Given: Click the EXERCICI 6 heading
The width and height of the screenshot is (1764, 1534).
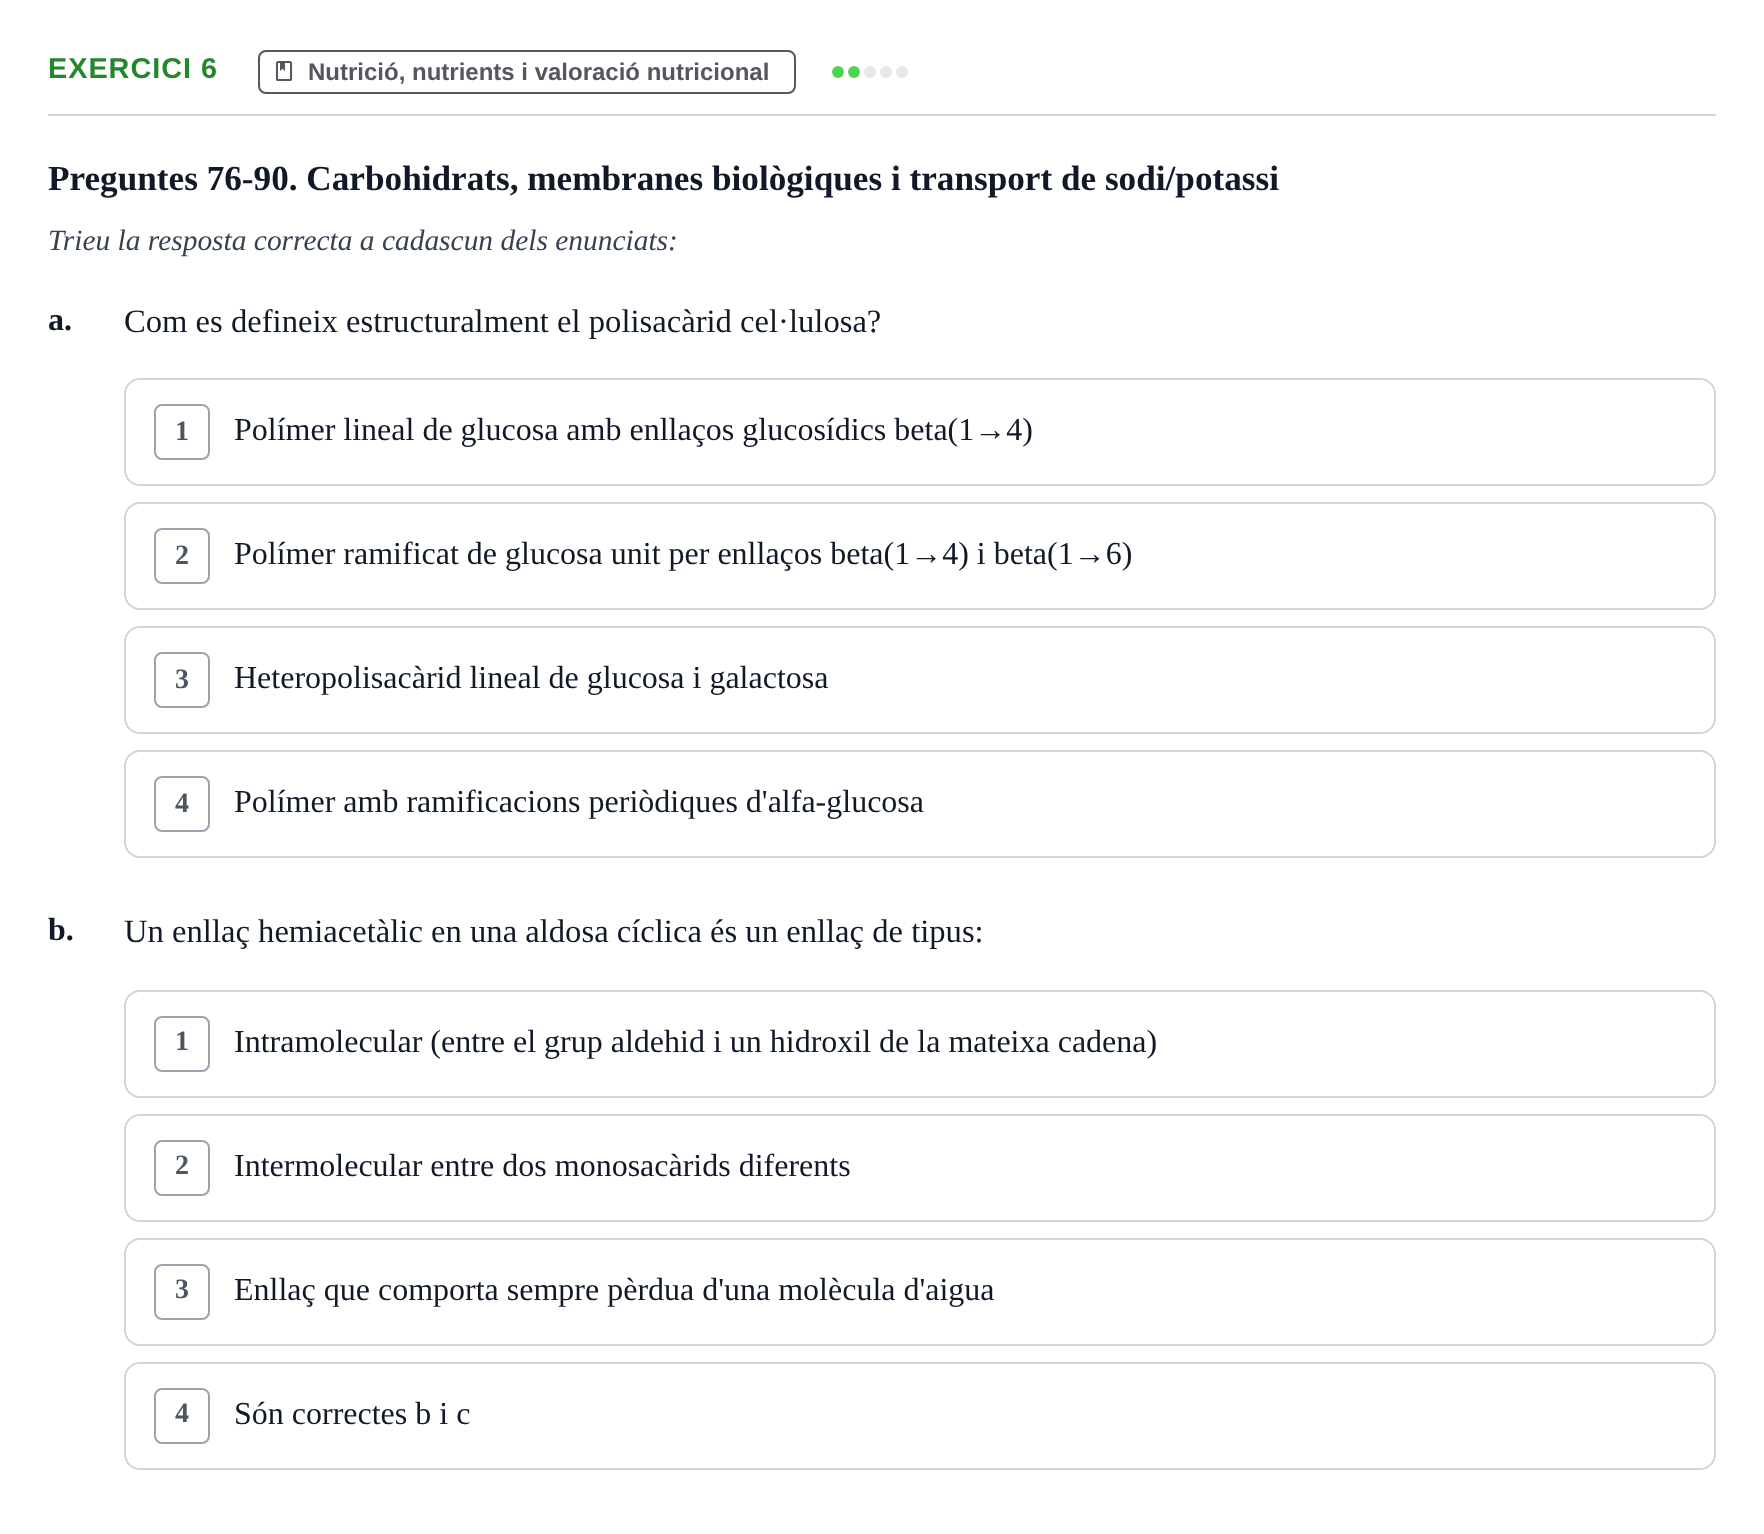Looking at the screenshot, I should [132, 69].
